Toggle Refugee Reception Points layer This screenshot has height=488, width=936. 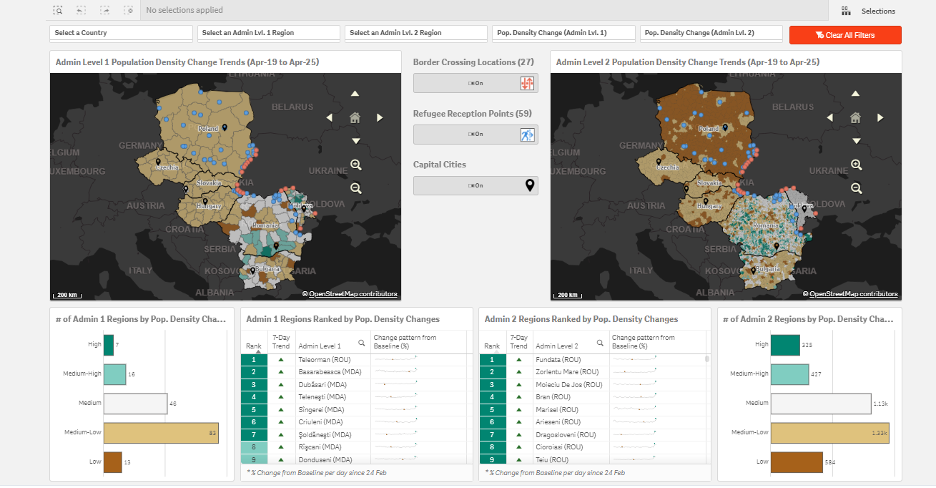pos(475,134)
